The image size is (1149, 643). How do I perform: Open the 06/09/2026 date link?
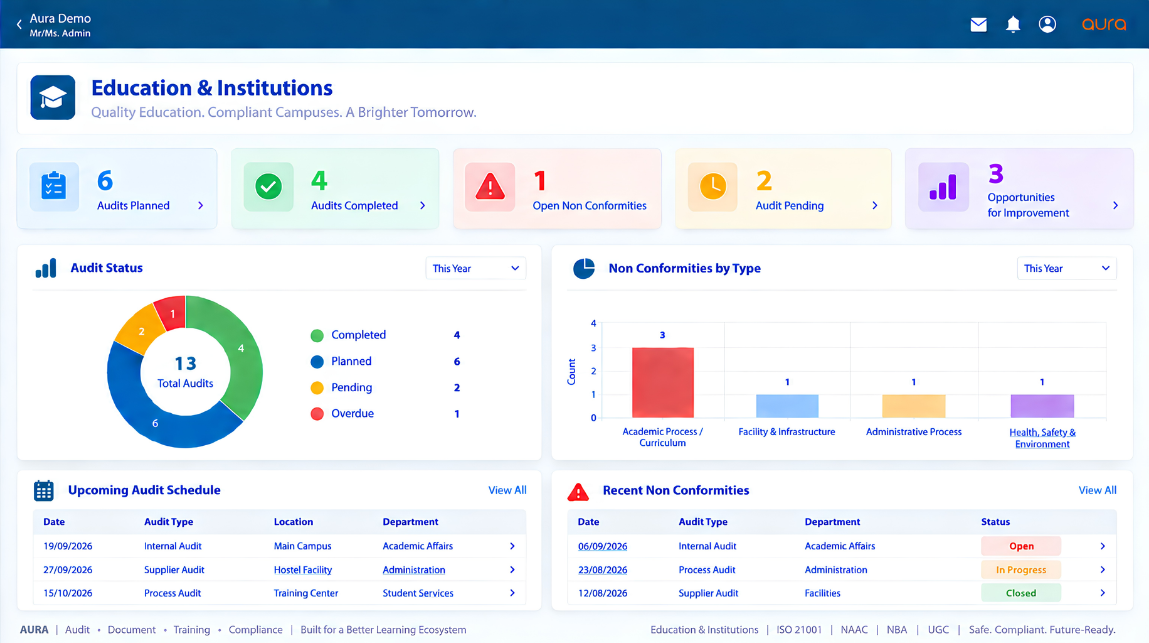[602, 546]
